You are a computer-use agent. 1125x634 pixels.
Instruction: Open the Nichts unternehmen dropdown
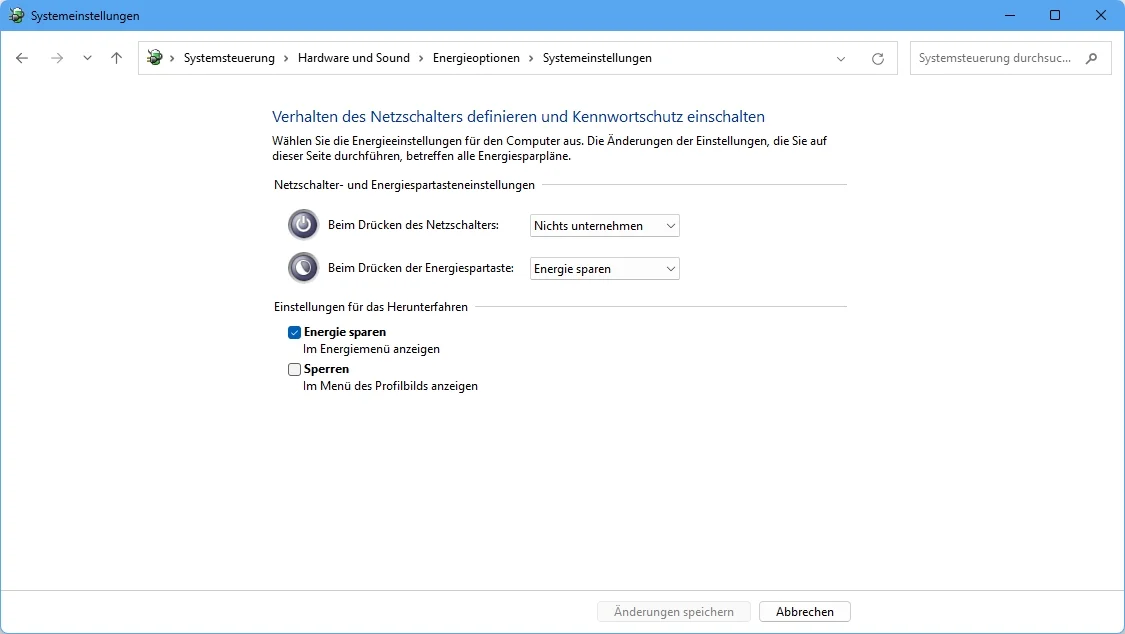[604, 226]
